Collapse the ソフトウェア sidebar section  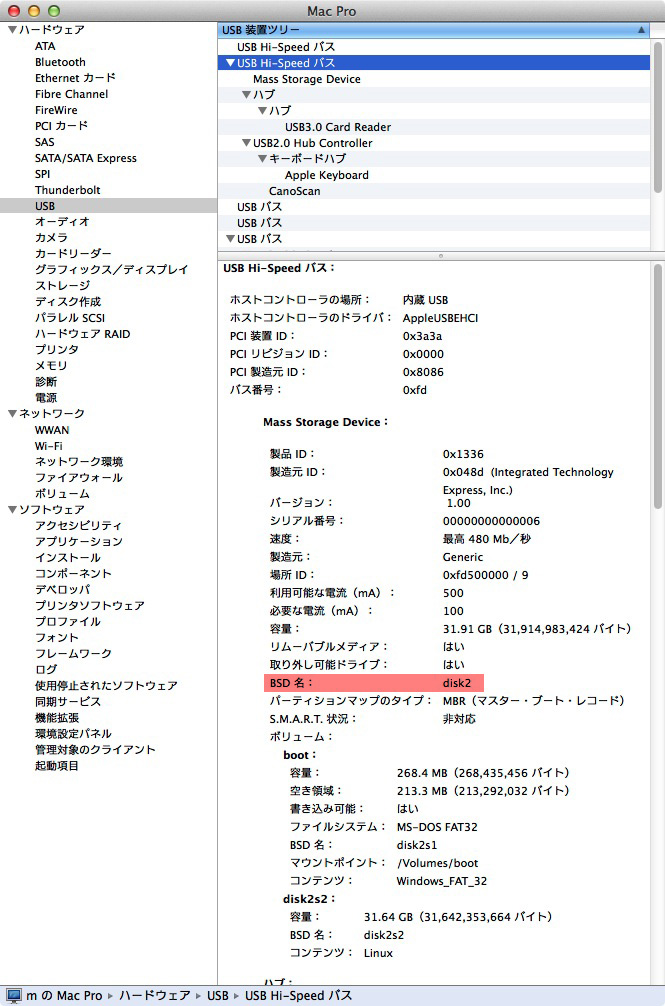click(12, 510)
